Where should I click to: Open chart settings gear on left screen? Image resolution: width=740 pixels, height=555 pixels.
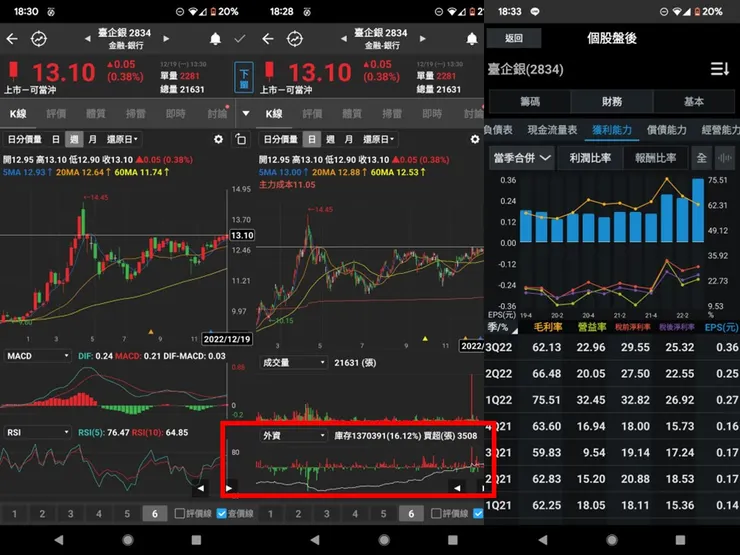pos(218,139)
